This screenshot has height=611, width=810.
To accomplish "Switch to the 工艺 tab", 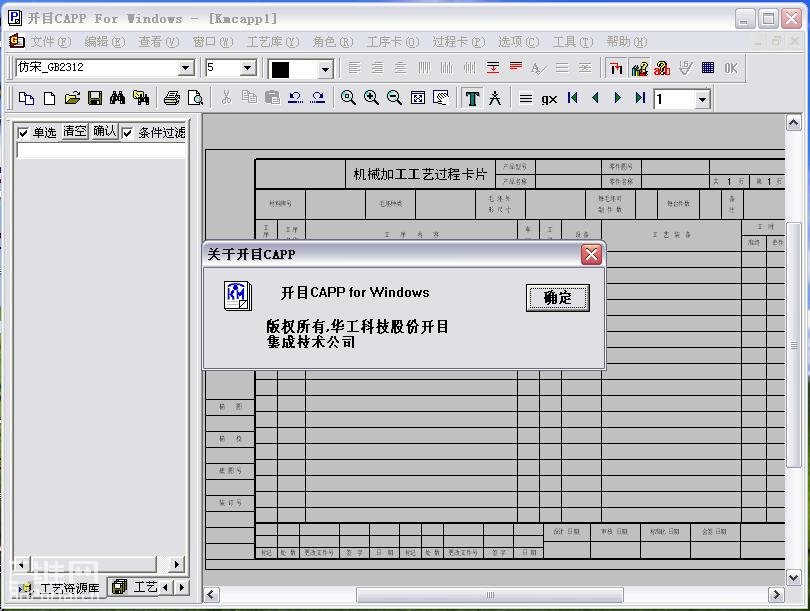I will click(x=135, y=587).
